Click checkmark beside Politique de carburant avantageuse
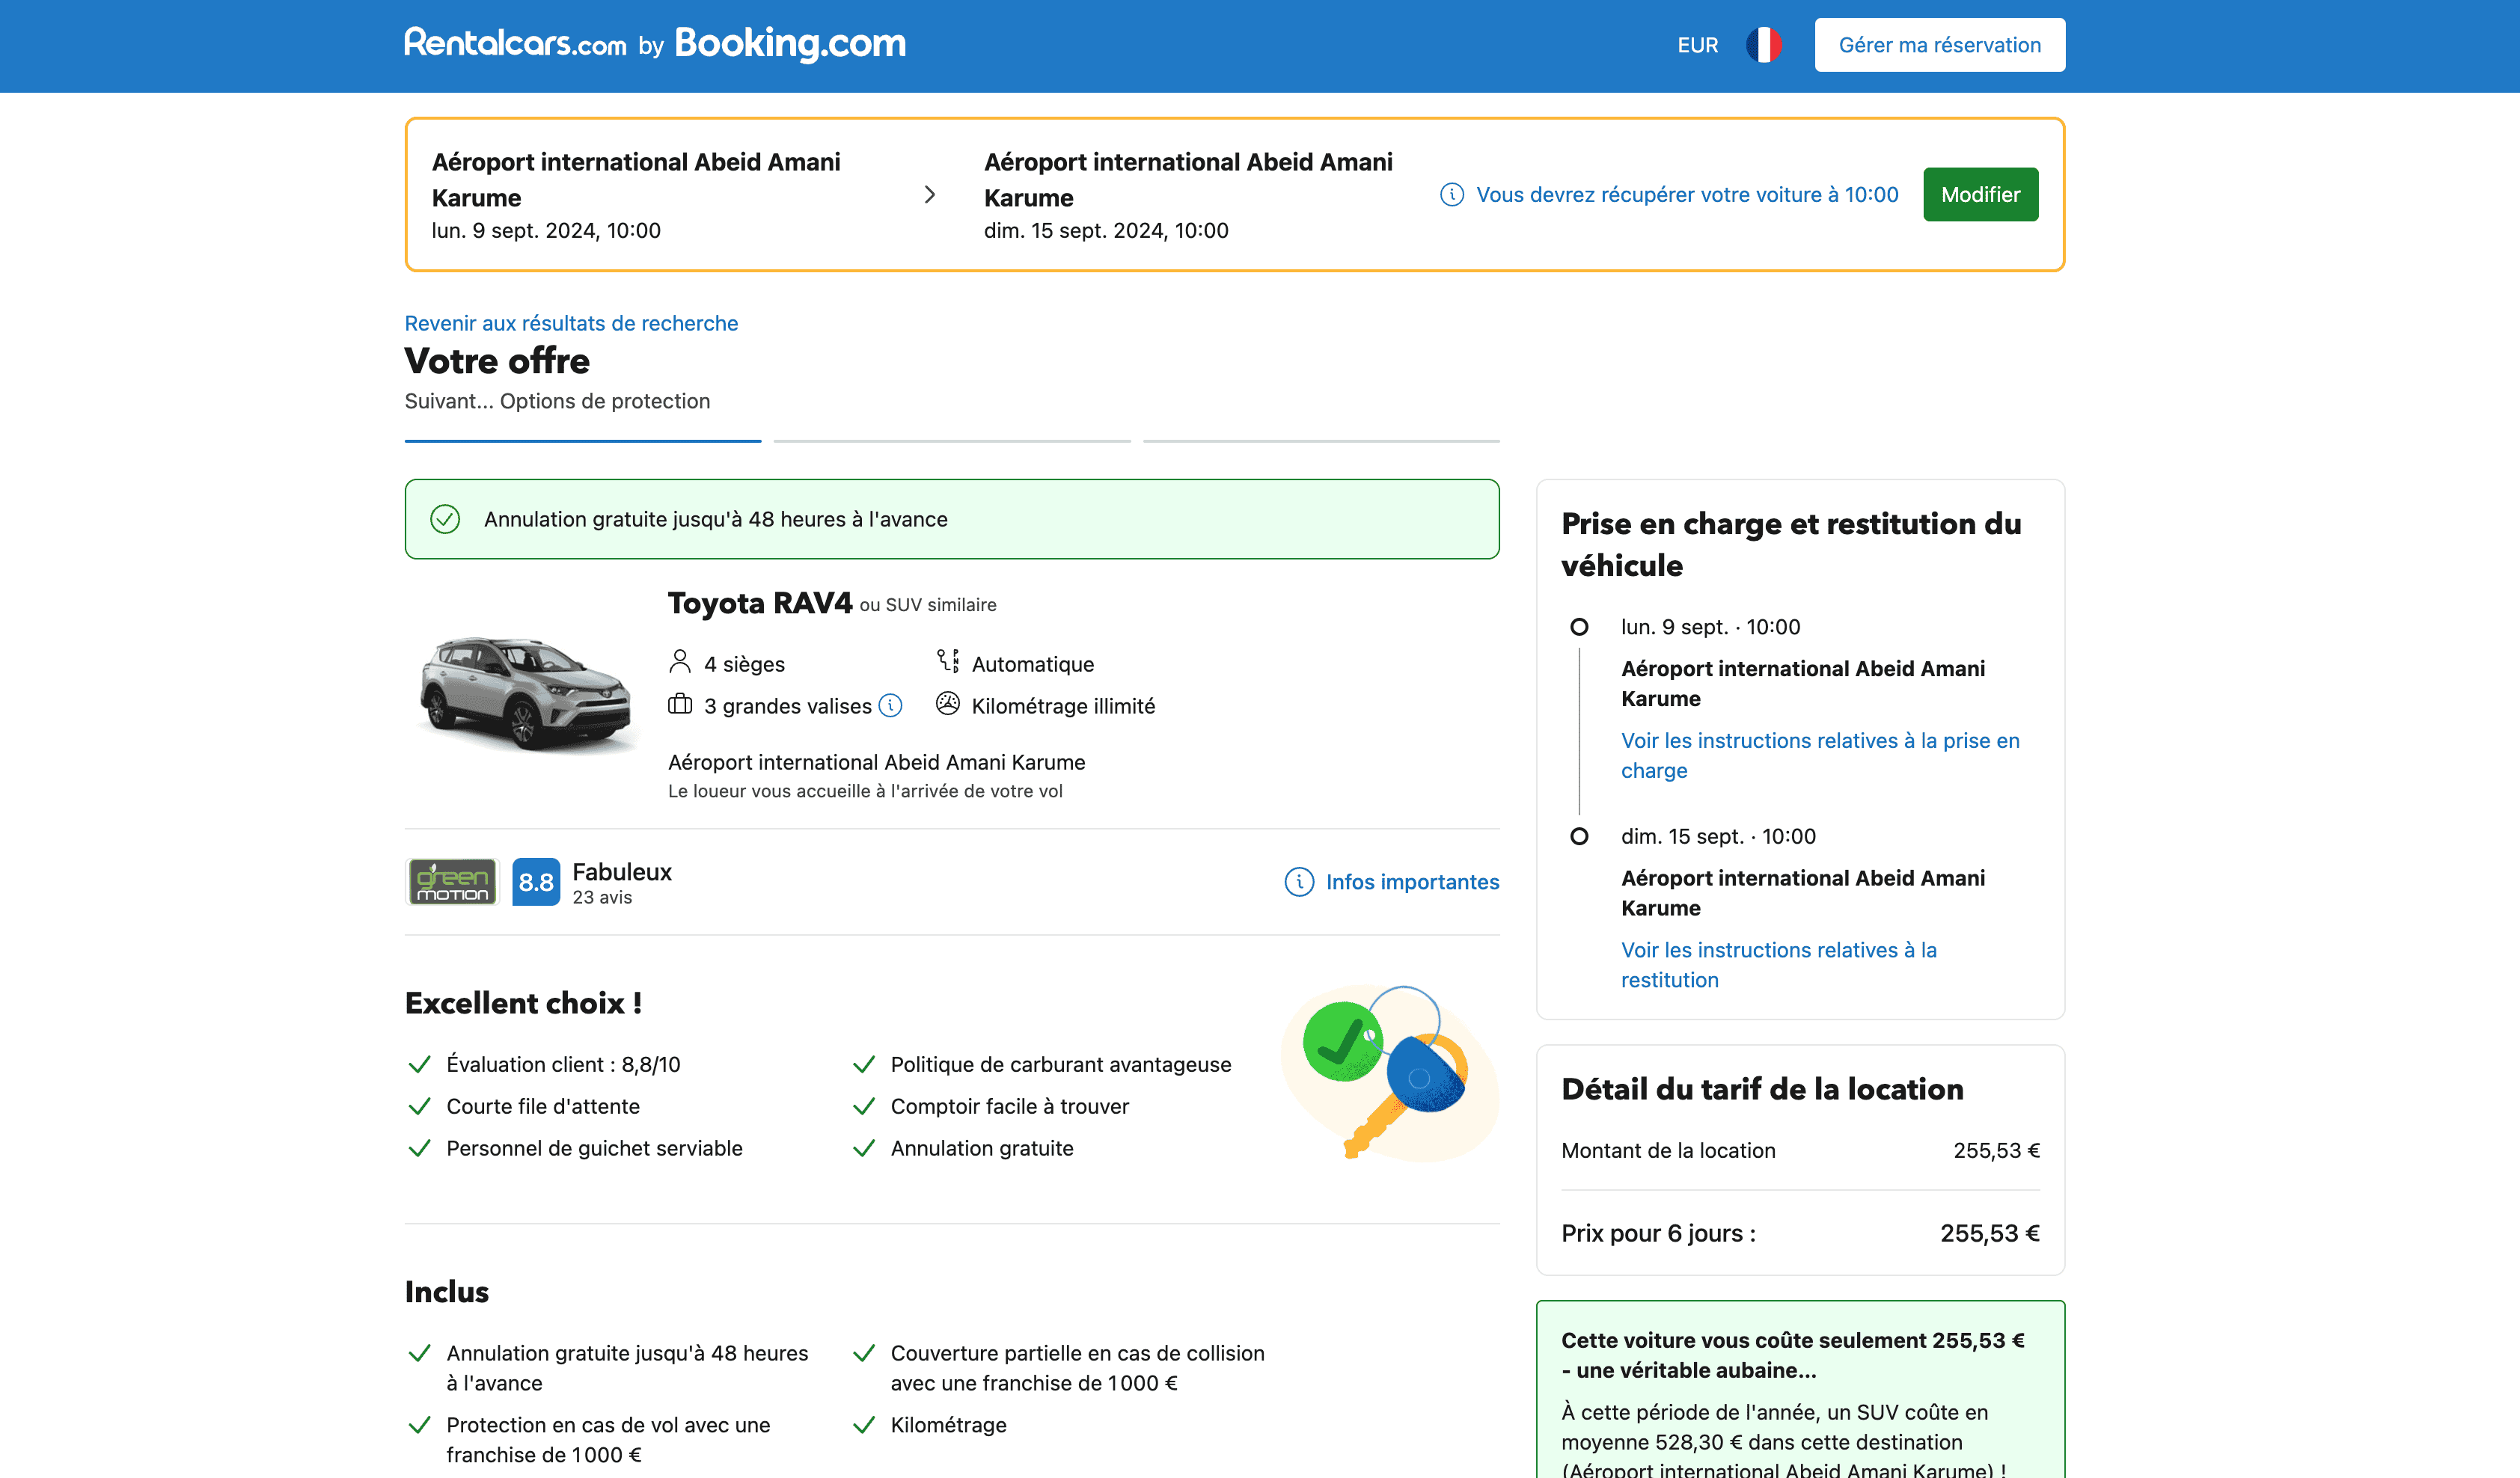The height and width of the screenshot is (1478, 2520). tap(864, 1064)
